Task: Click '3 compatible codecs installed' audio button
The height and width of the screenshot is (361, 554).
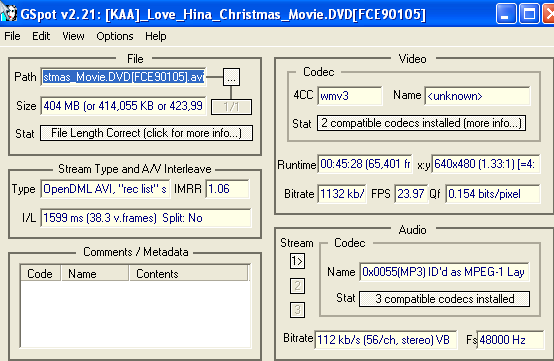Action: coord(444,299)
